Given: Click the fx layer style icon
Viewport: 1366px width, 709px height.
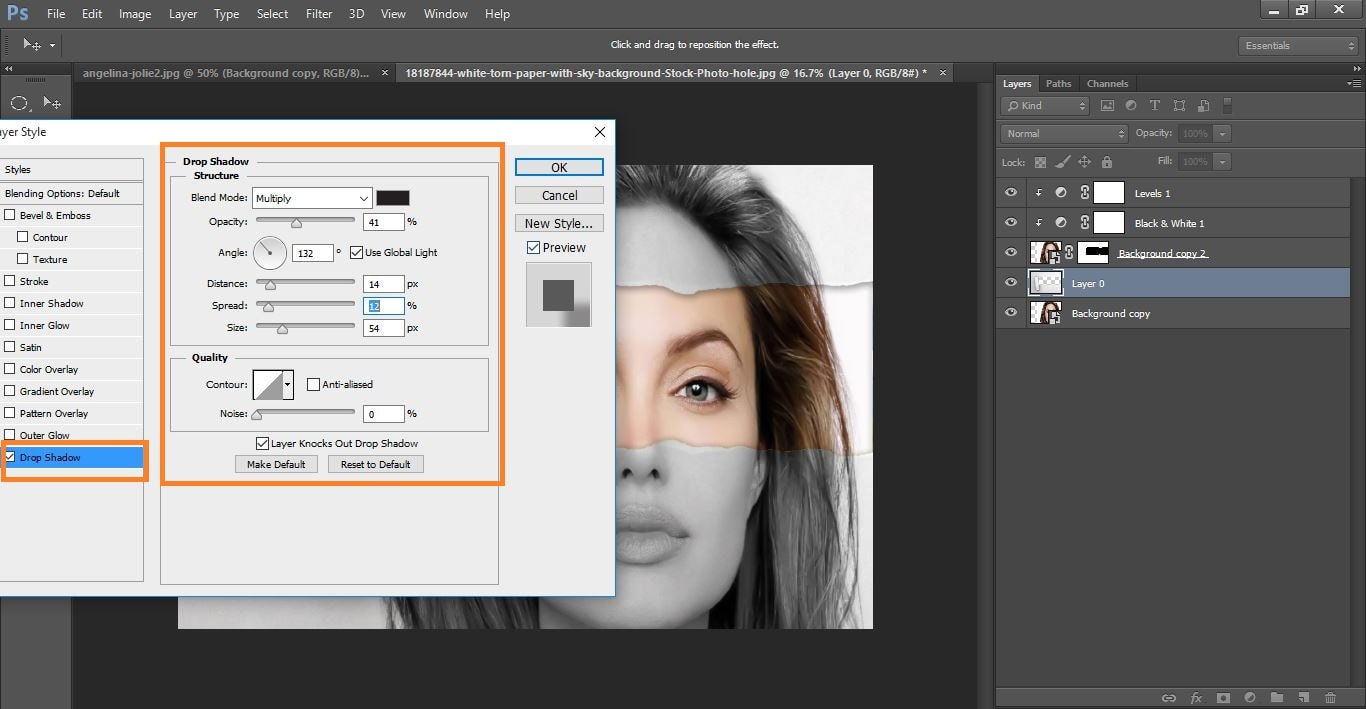Looking at the screenshot, I should click(x=1195, y=697).
